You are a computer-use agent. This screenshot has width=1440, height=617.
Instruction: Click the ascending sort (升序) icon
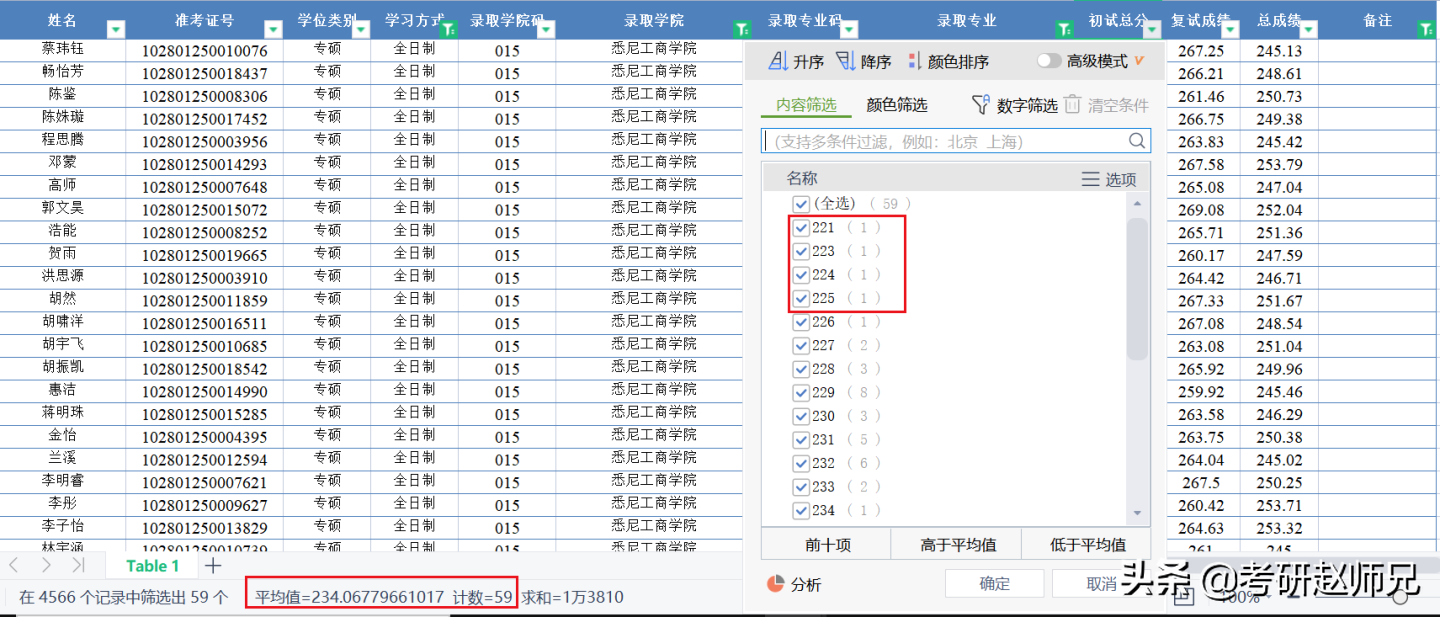780,61
